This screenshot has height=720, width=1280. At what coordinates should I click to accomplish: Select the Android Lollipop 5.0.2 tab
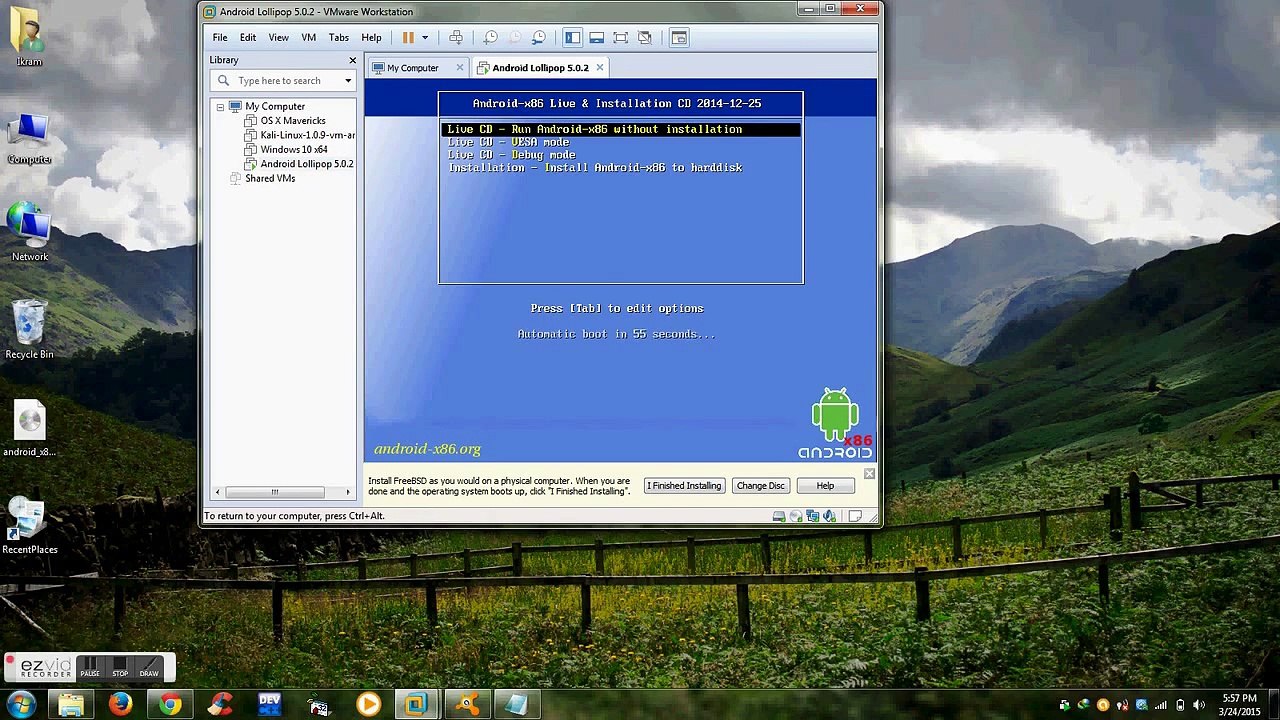(x=539, y=68)
